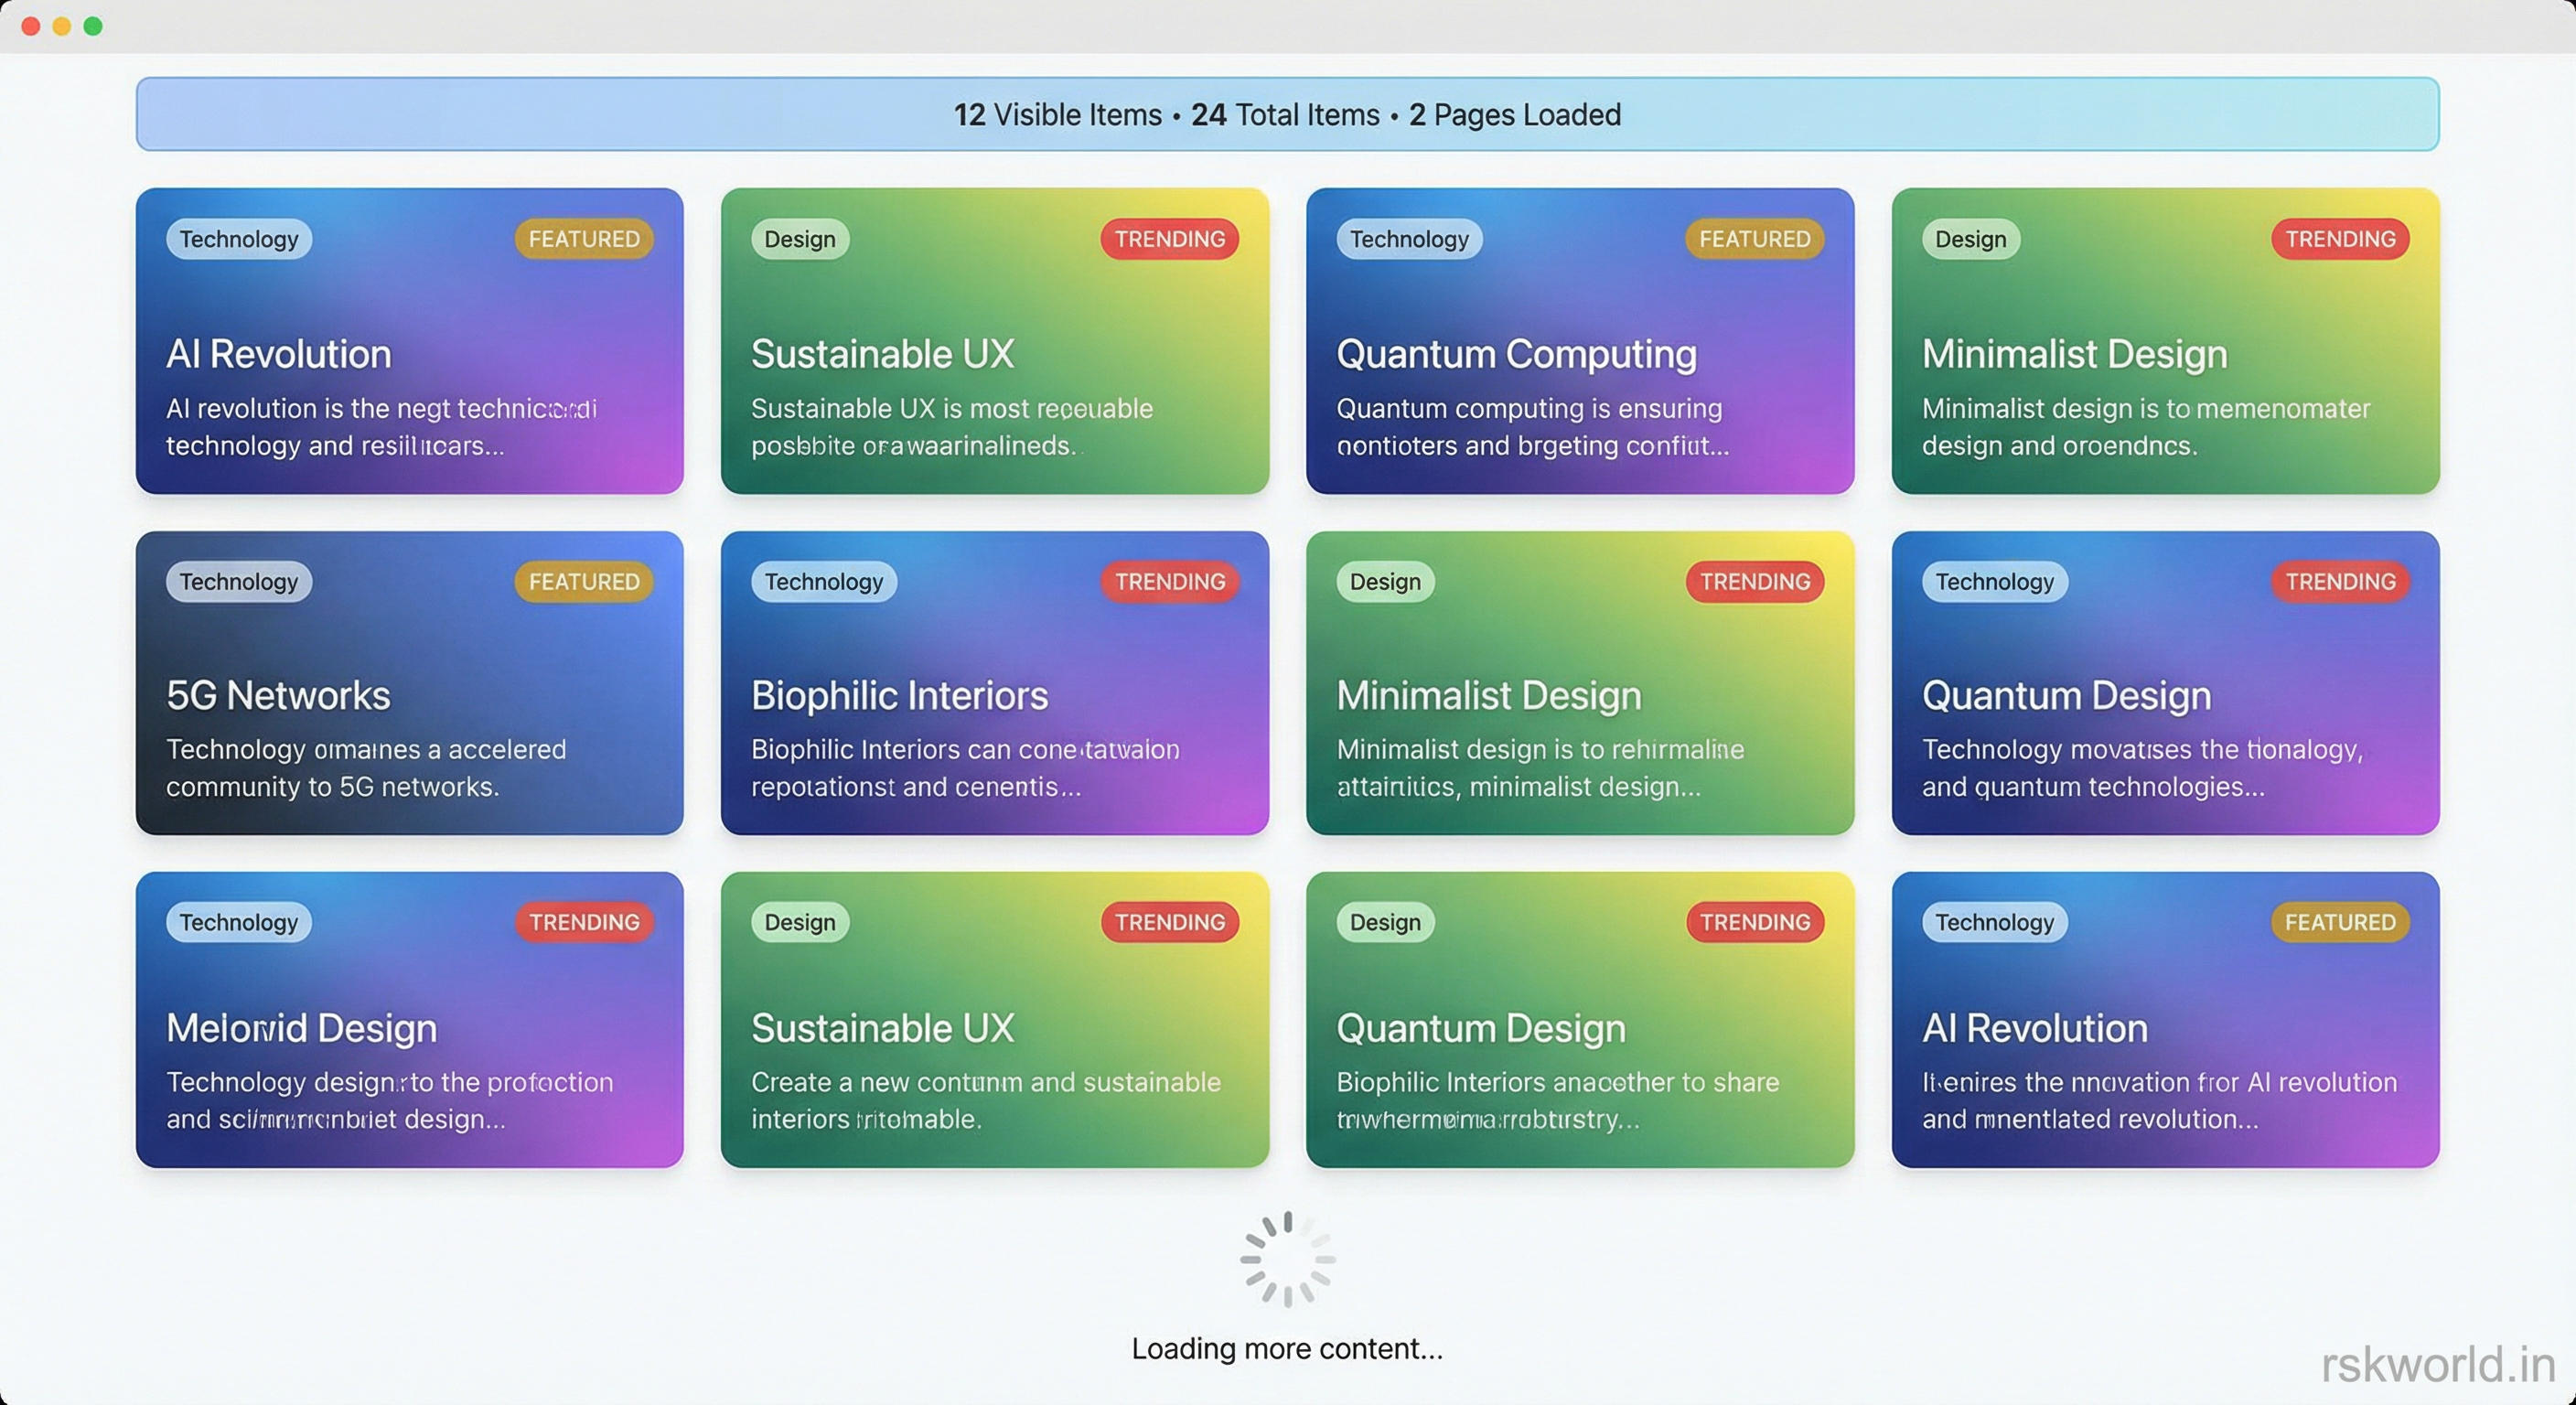Viewport: 2576px width, 1405px height.
Task: Open the Melovid Design title
Action: pos(301,1028)
